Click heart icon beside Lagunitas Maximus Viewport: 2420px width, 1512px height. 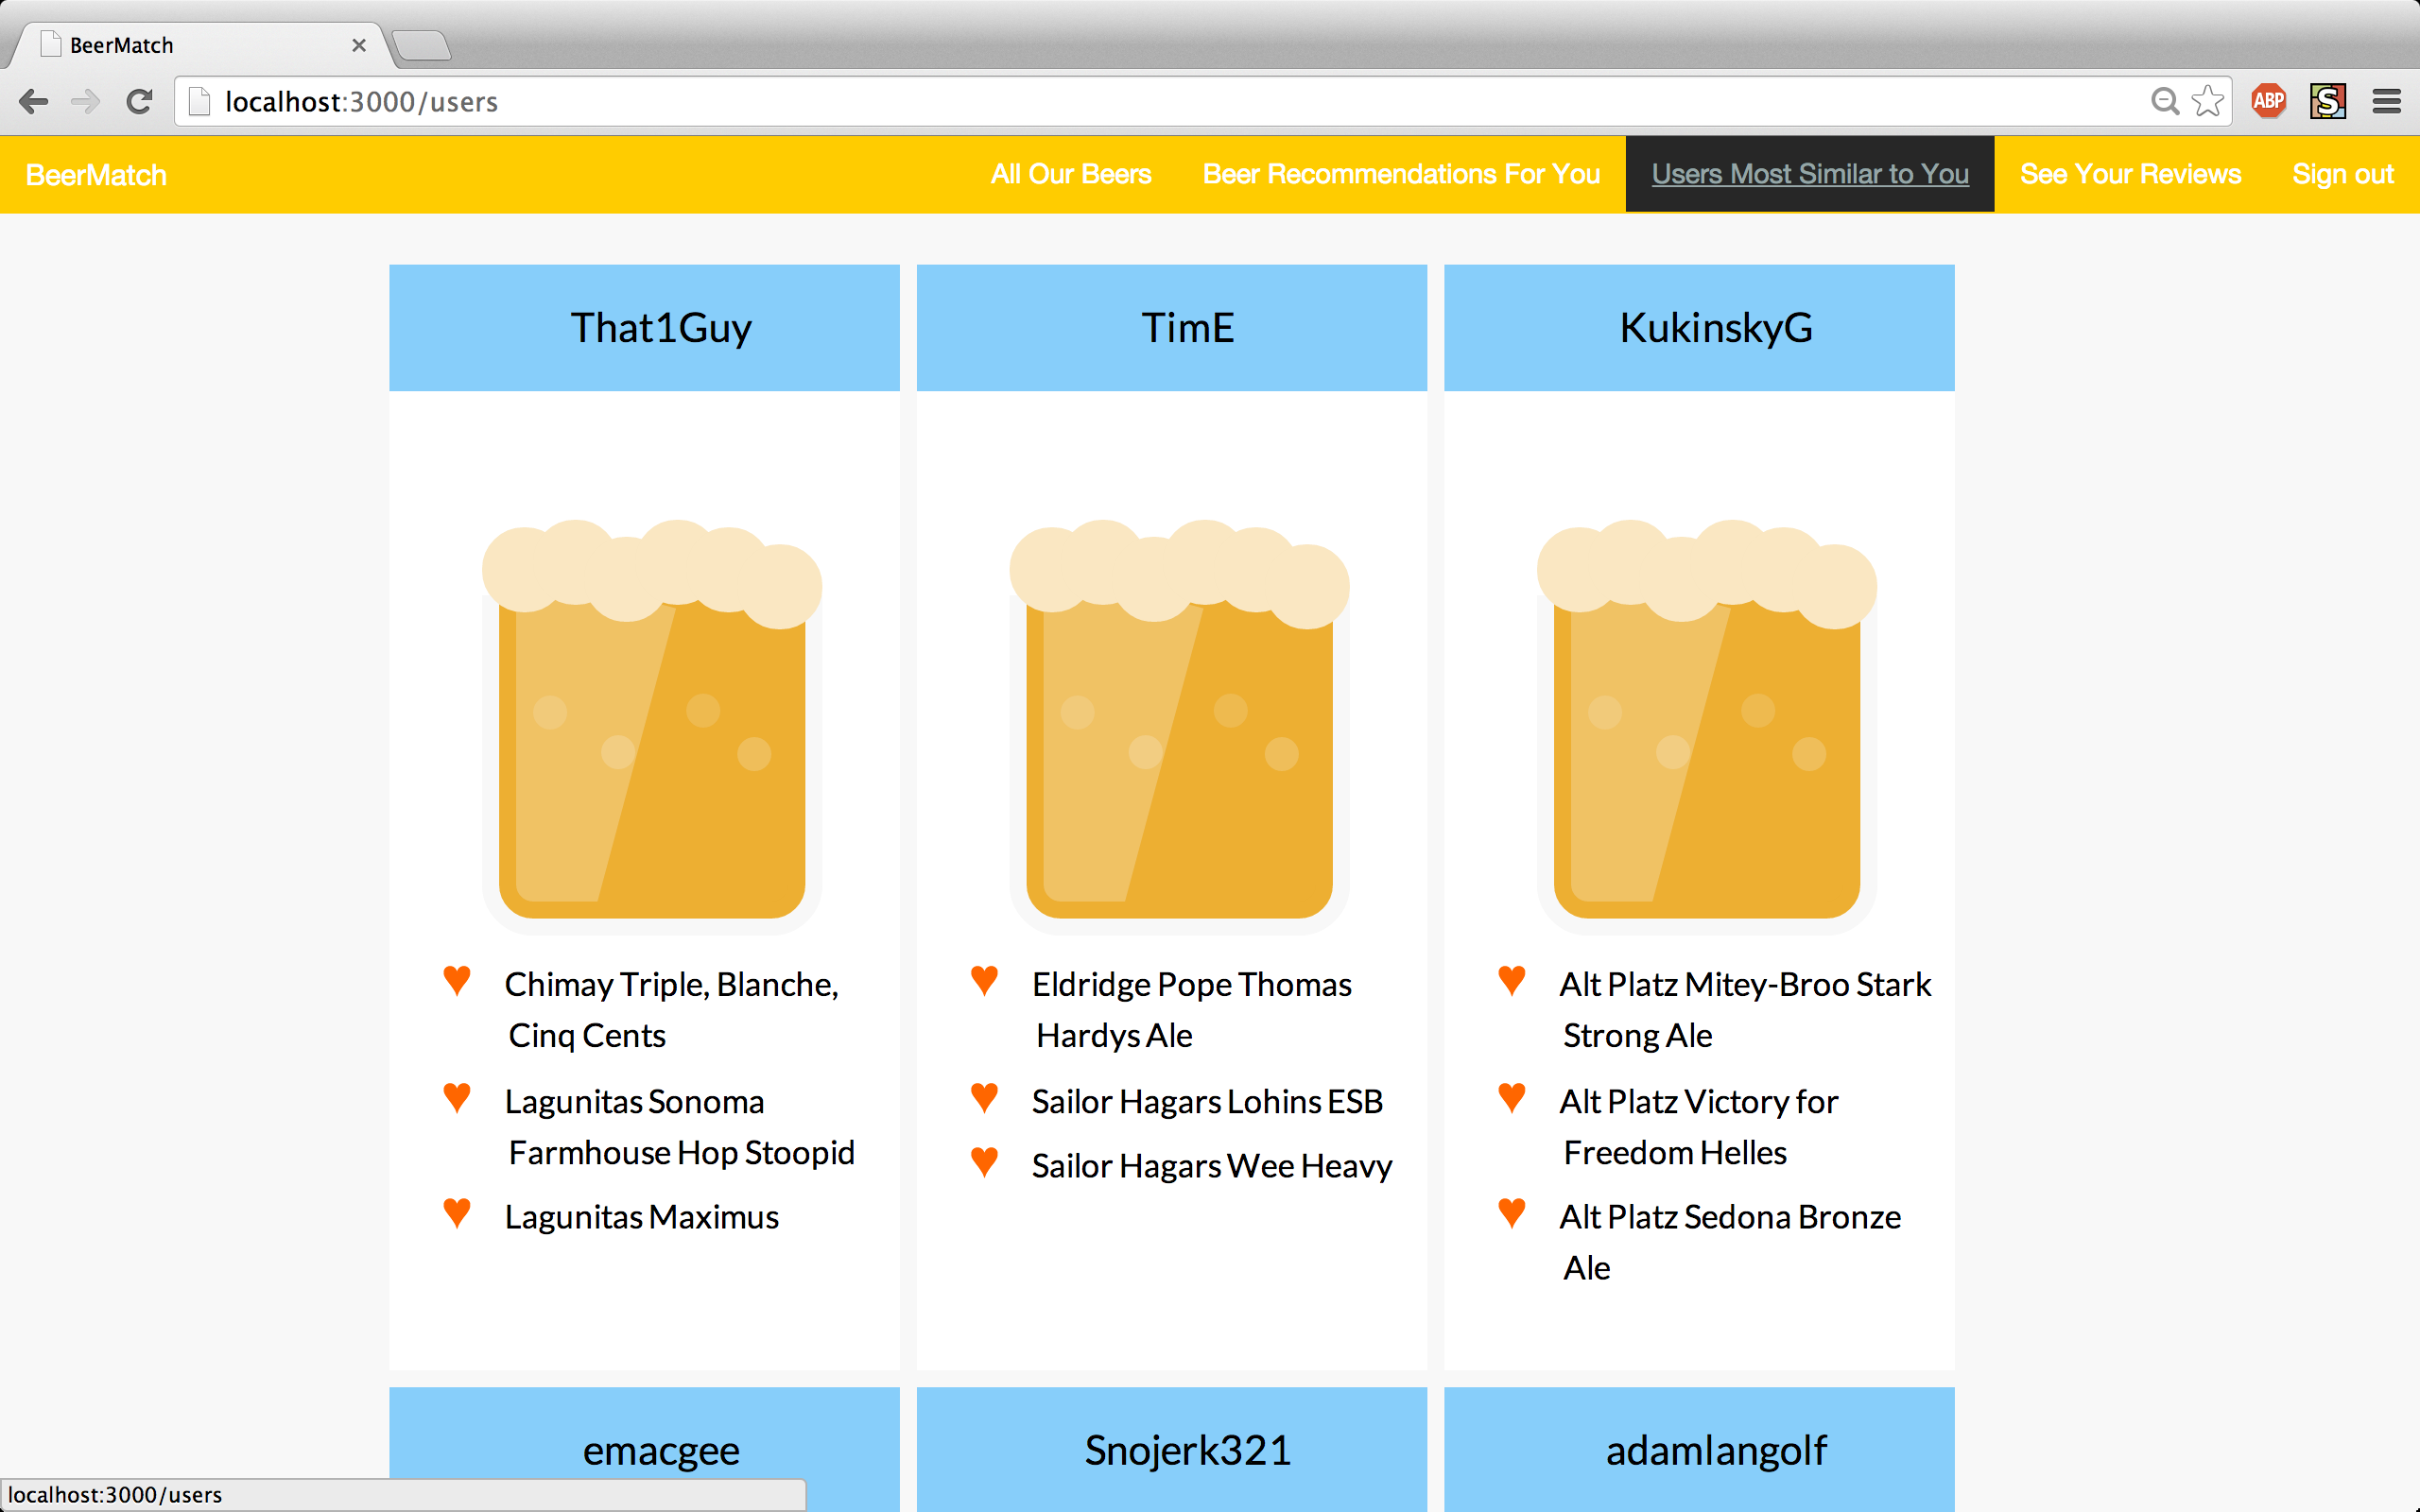457,1213
